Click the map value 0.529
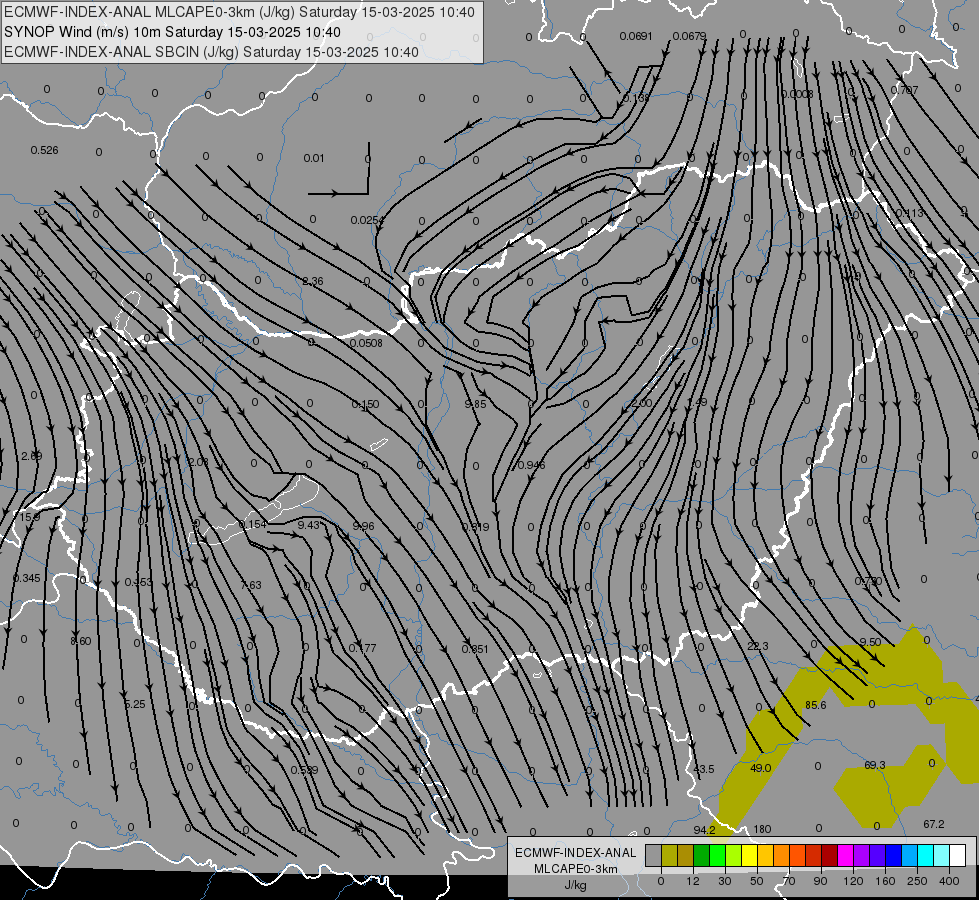The image size is (979, 900). [x=305, y=770]
